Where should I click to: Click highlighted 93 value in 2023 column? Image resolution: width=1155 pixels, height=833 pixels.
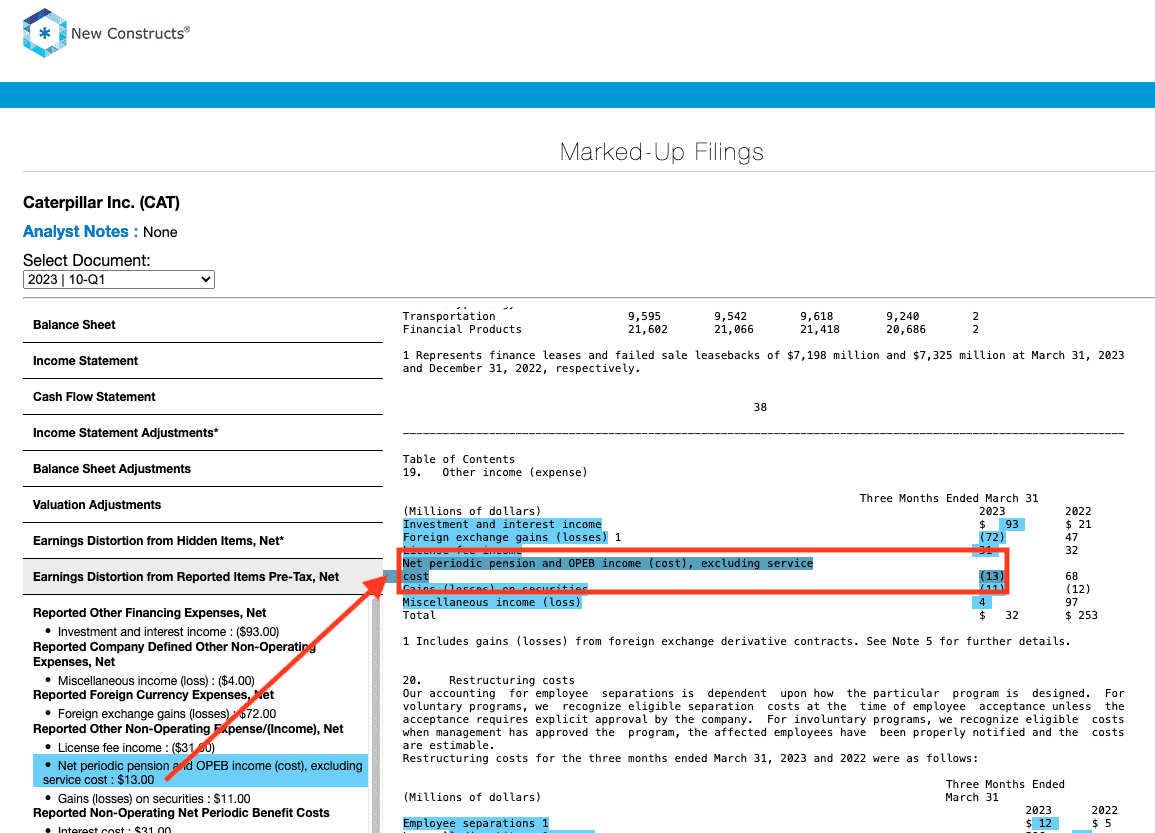[x=1012, y=524]
